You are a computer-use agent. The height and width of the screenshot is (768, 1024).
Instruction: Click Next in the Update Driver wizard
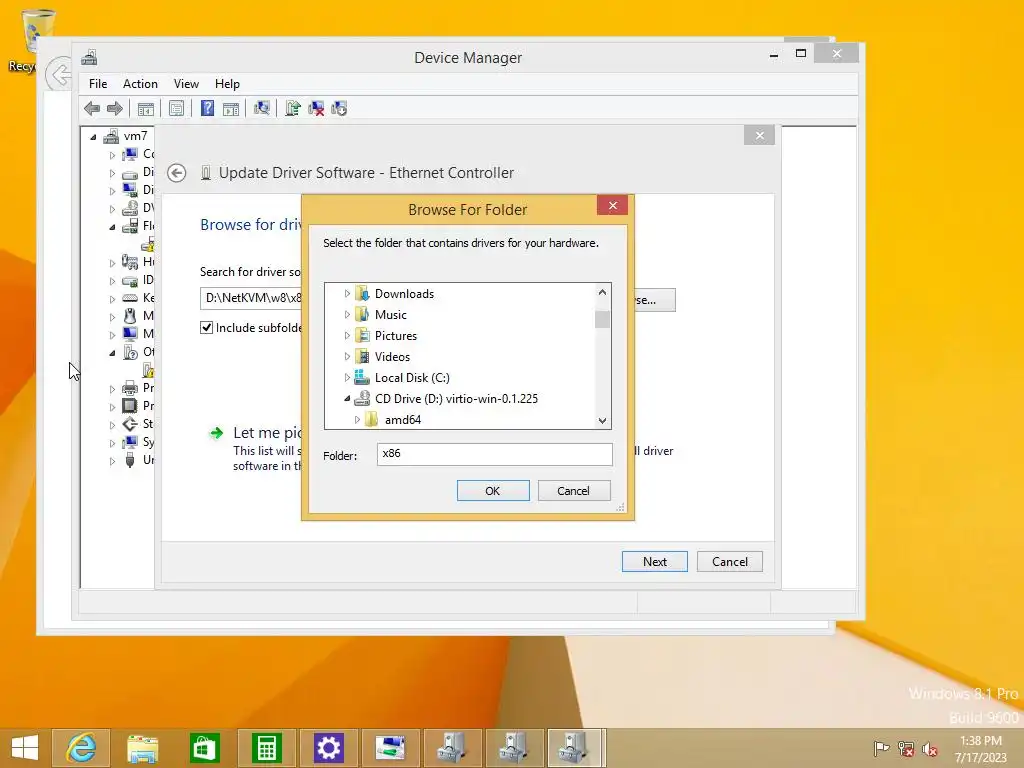coord(654,562)
